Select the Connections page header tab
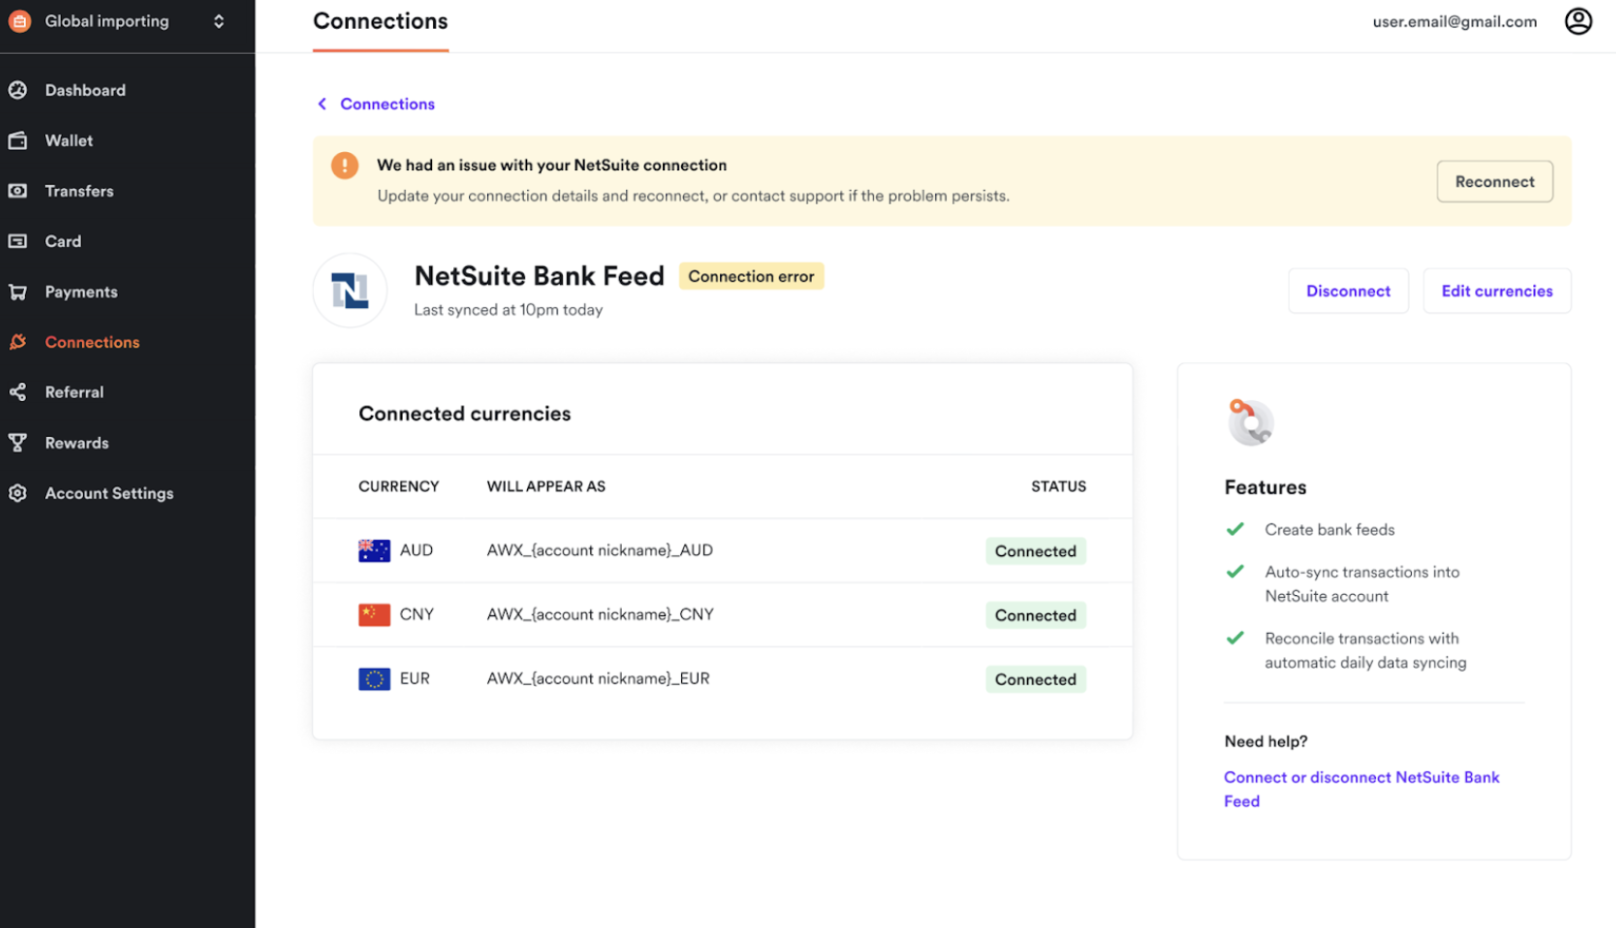1616x928 pixels. pos(380,22)
